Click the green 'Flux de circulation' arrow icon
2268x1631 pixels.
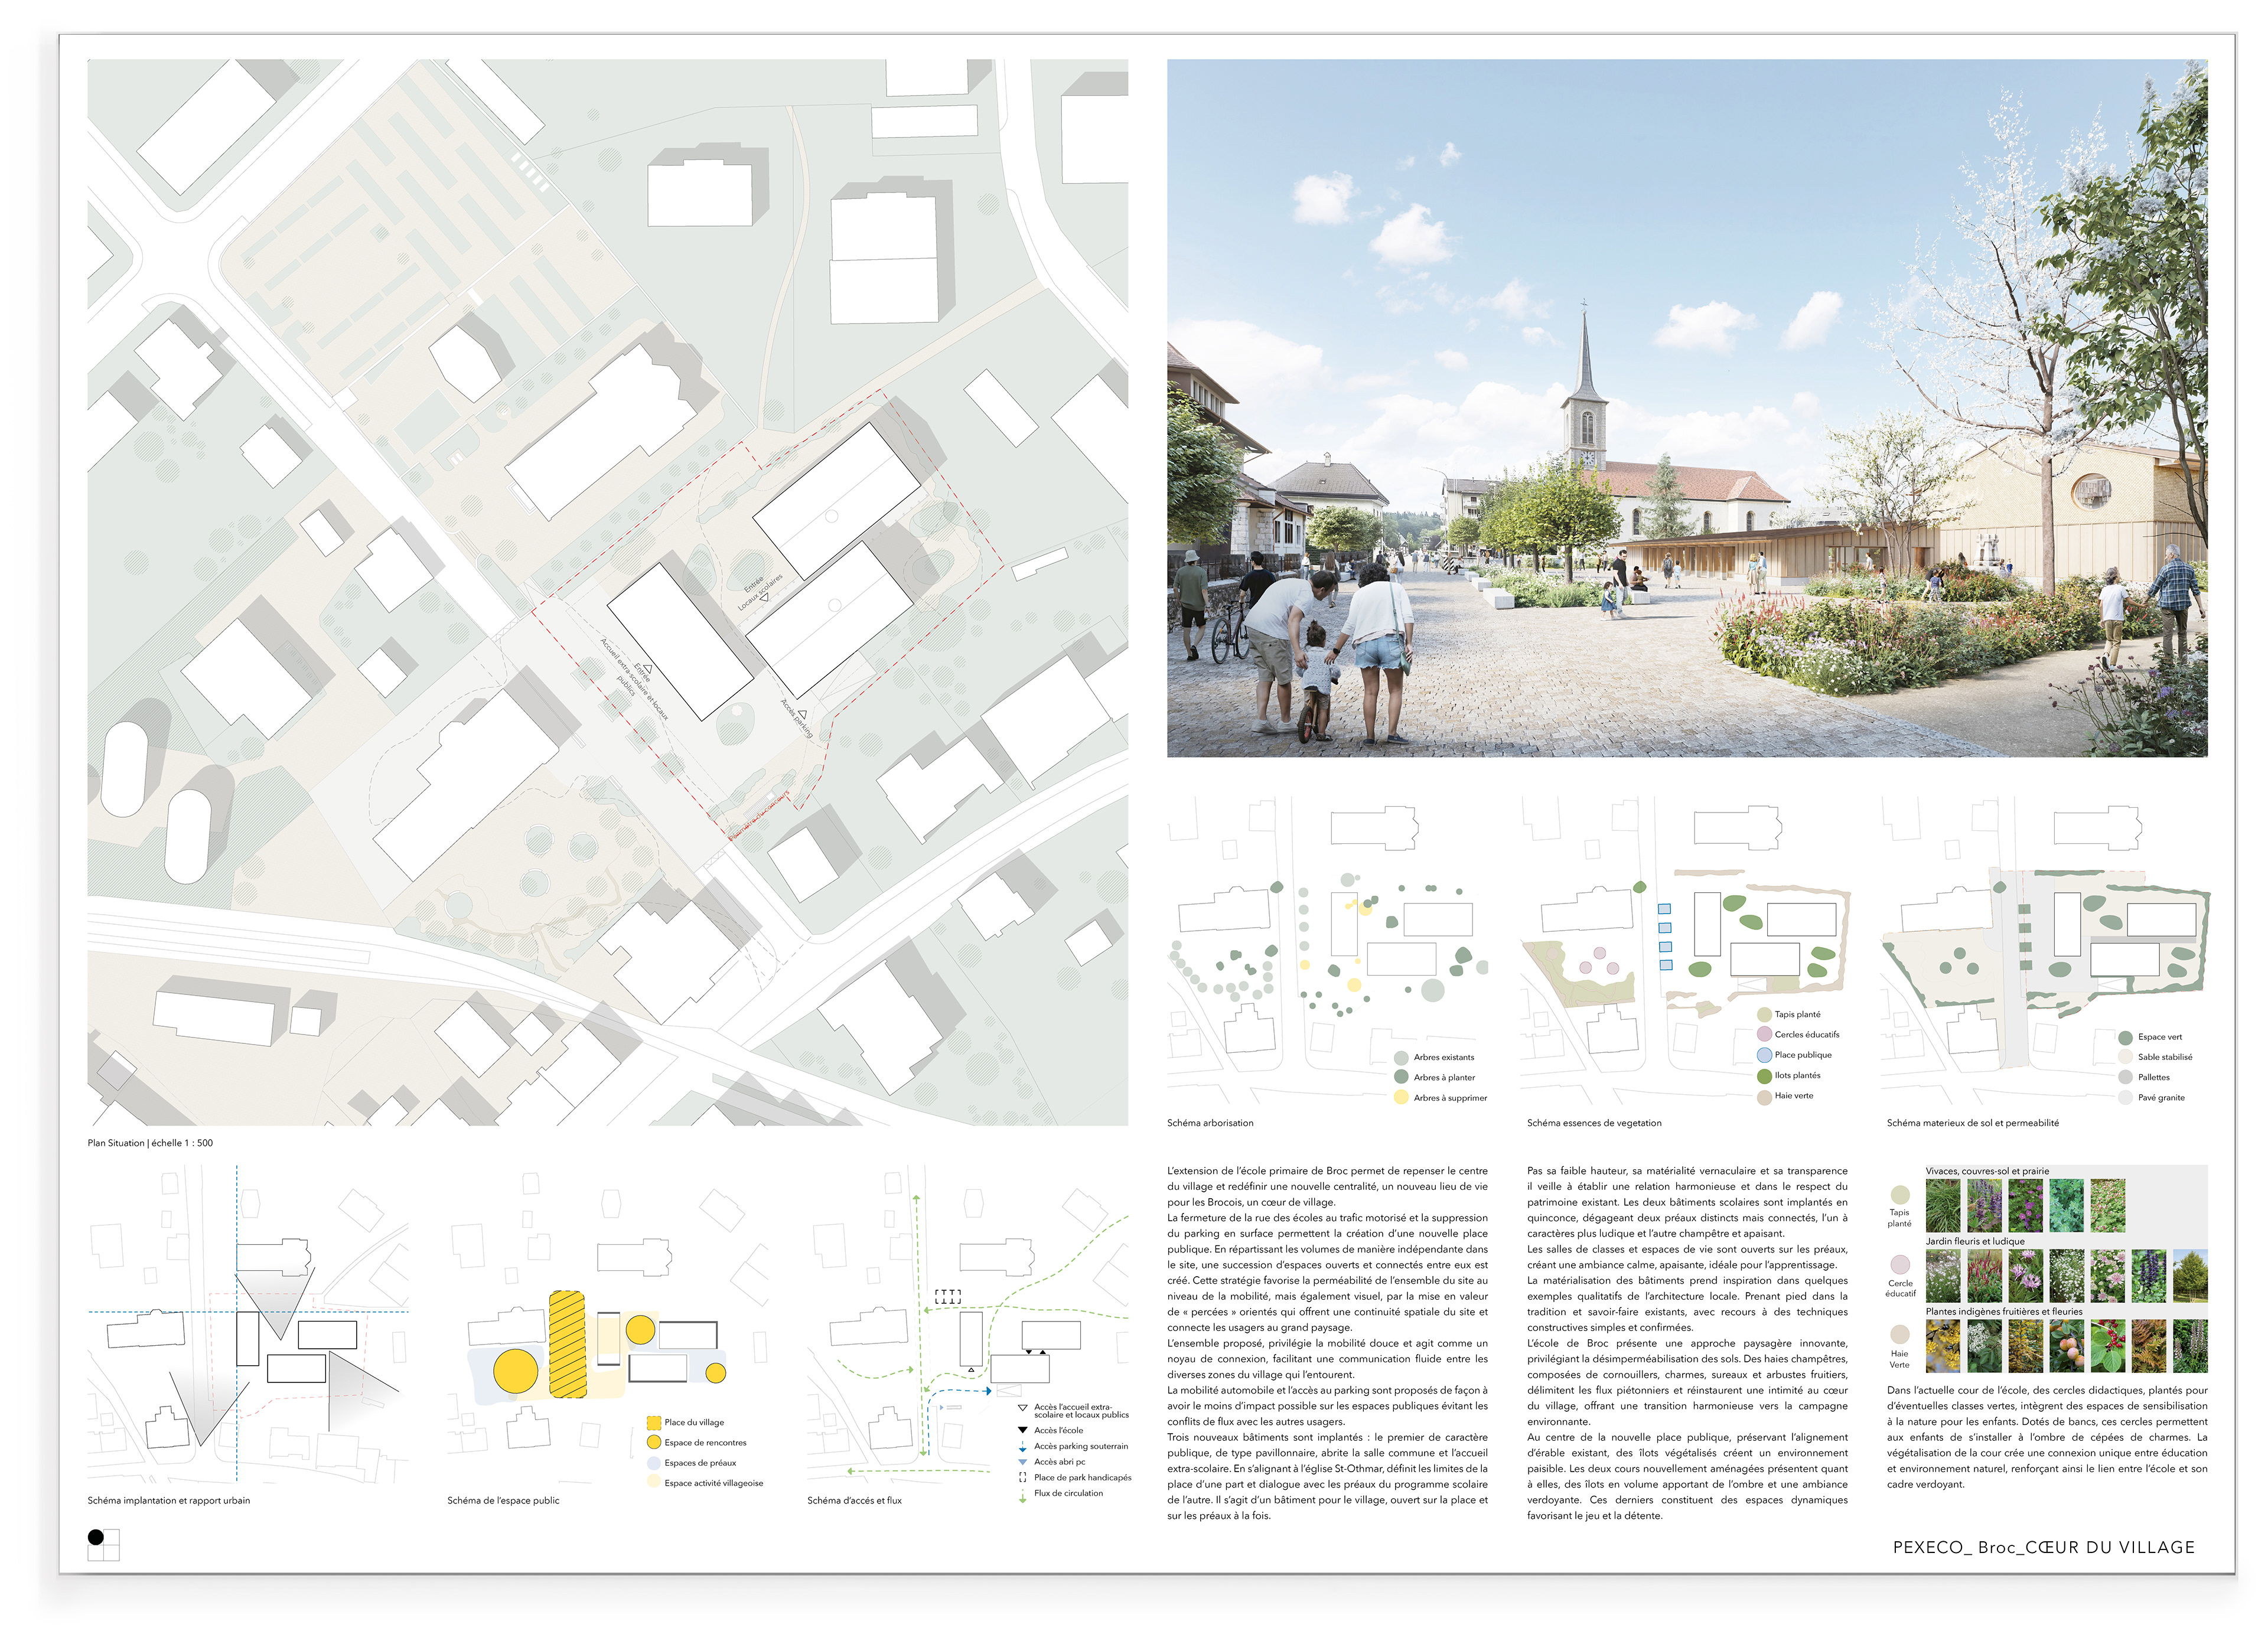coord(1022,1496)
